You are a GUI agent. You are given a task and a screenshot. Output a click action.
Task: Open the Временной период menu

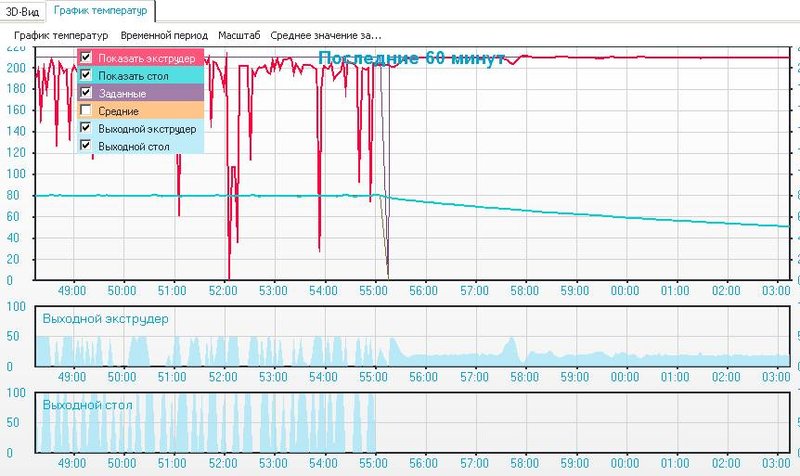pos(163,35)
